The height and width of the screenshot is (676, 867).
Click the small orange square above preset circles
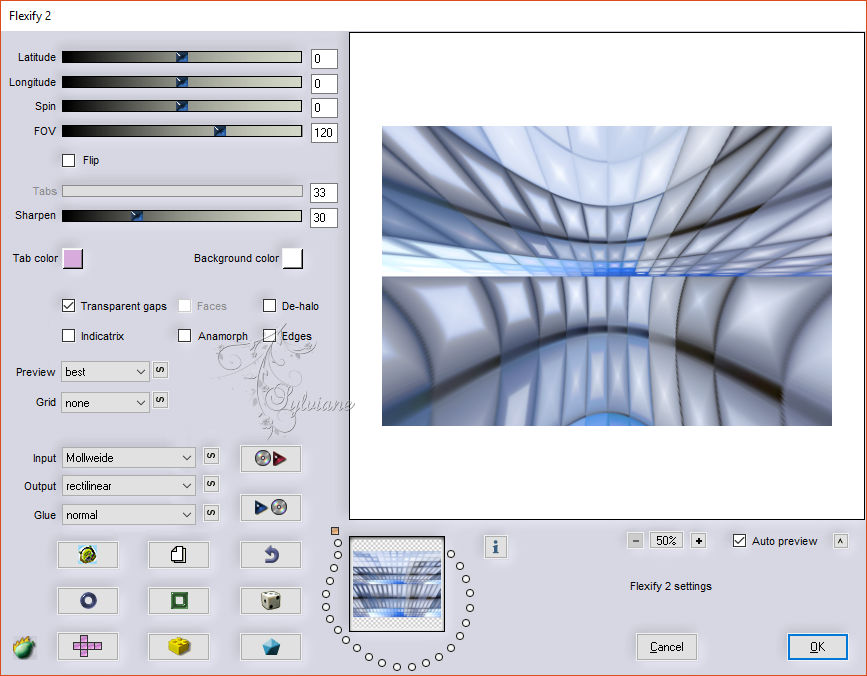point(335,531)
